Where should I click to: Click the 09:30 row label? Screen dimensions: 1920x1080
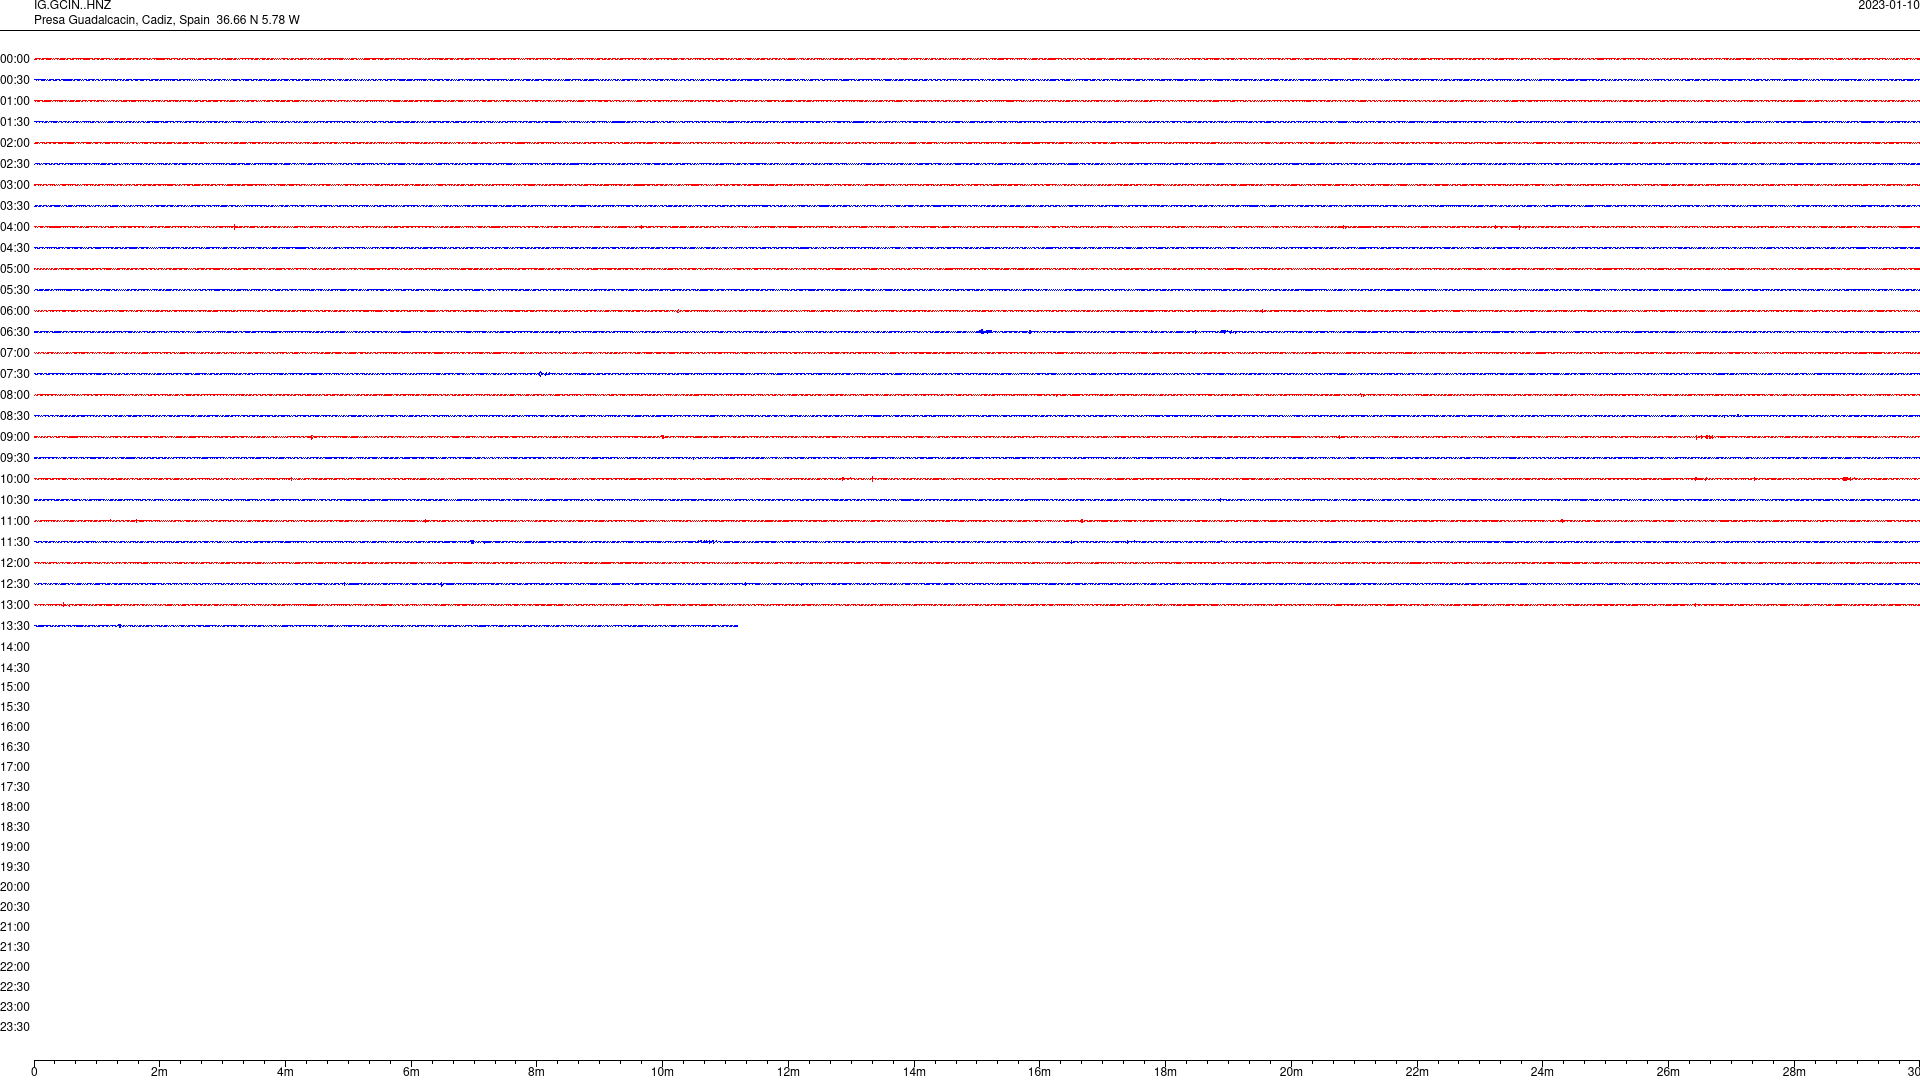(15, 458)
